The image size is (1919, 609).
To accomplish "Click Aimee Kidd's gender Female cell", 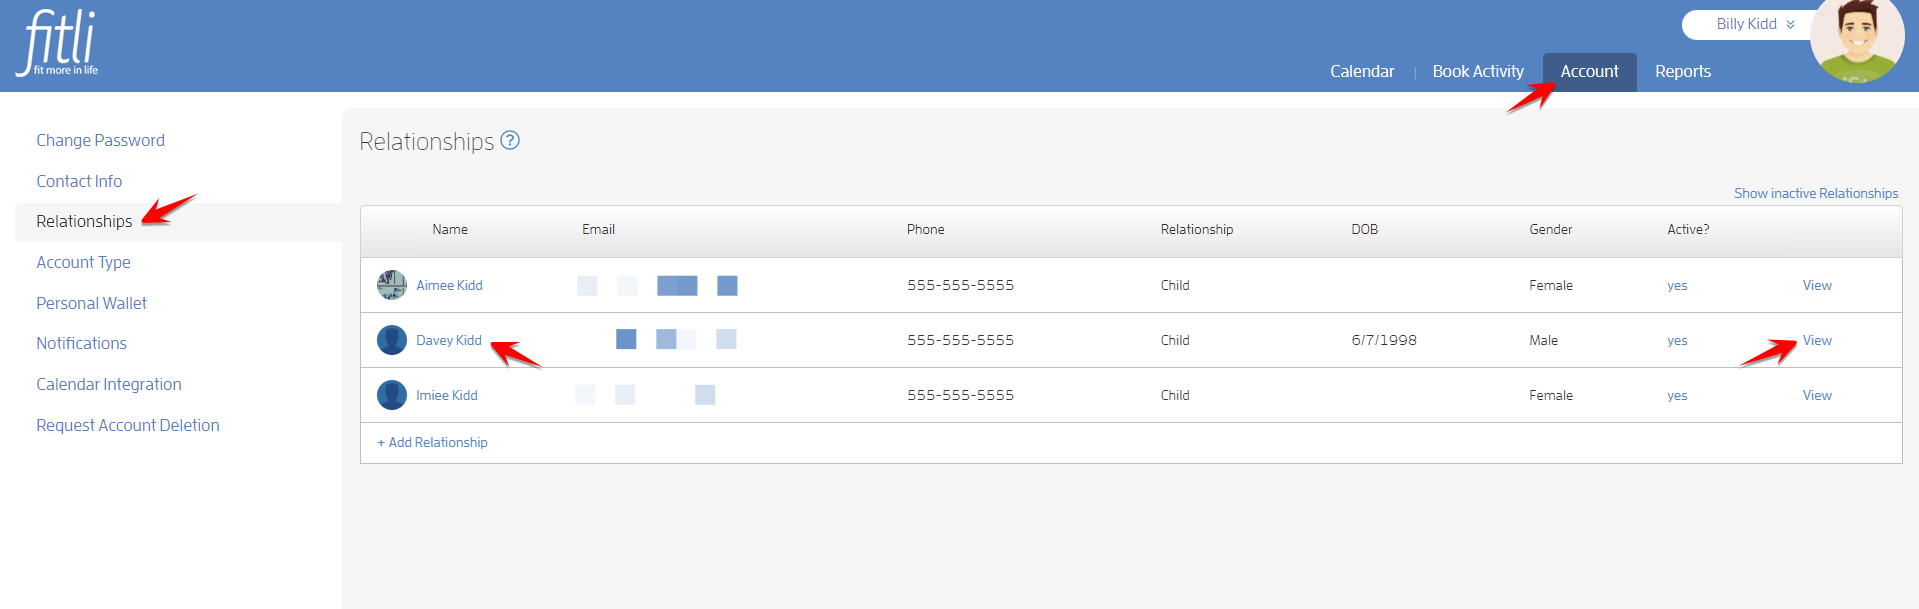I will [1551, 285].
